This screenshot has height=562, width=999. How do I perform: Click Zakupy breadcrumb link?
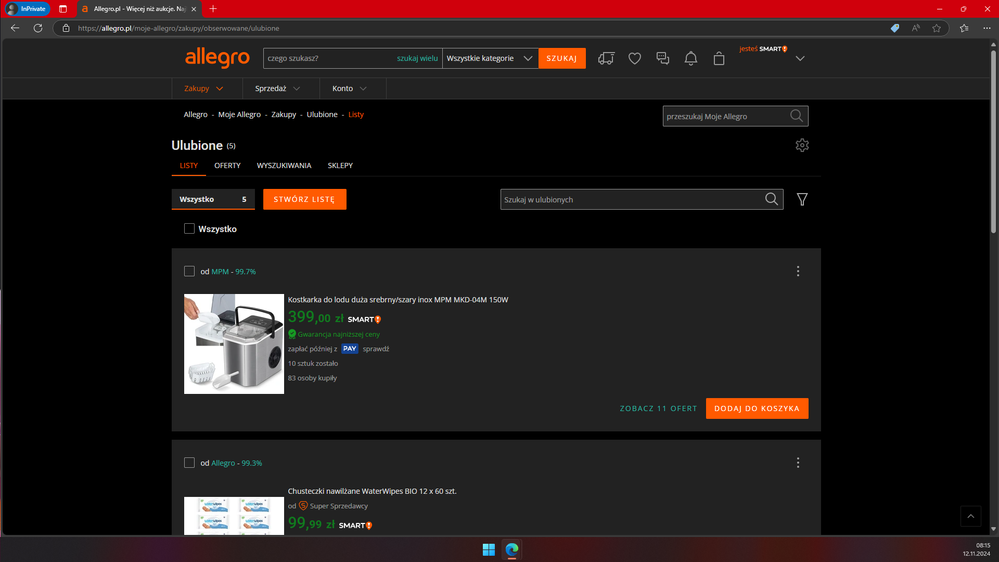click(284, 115)
